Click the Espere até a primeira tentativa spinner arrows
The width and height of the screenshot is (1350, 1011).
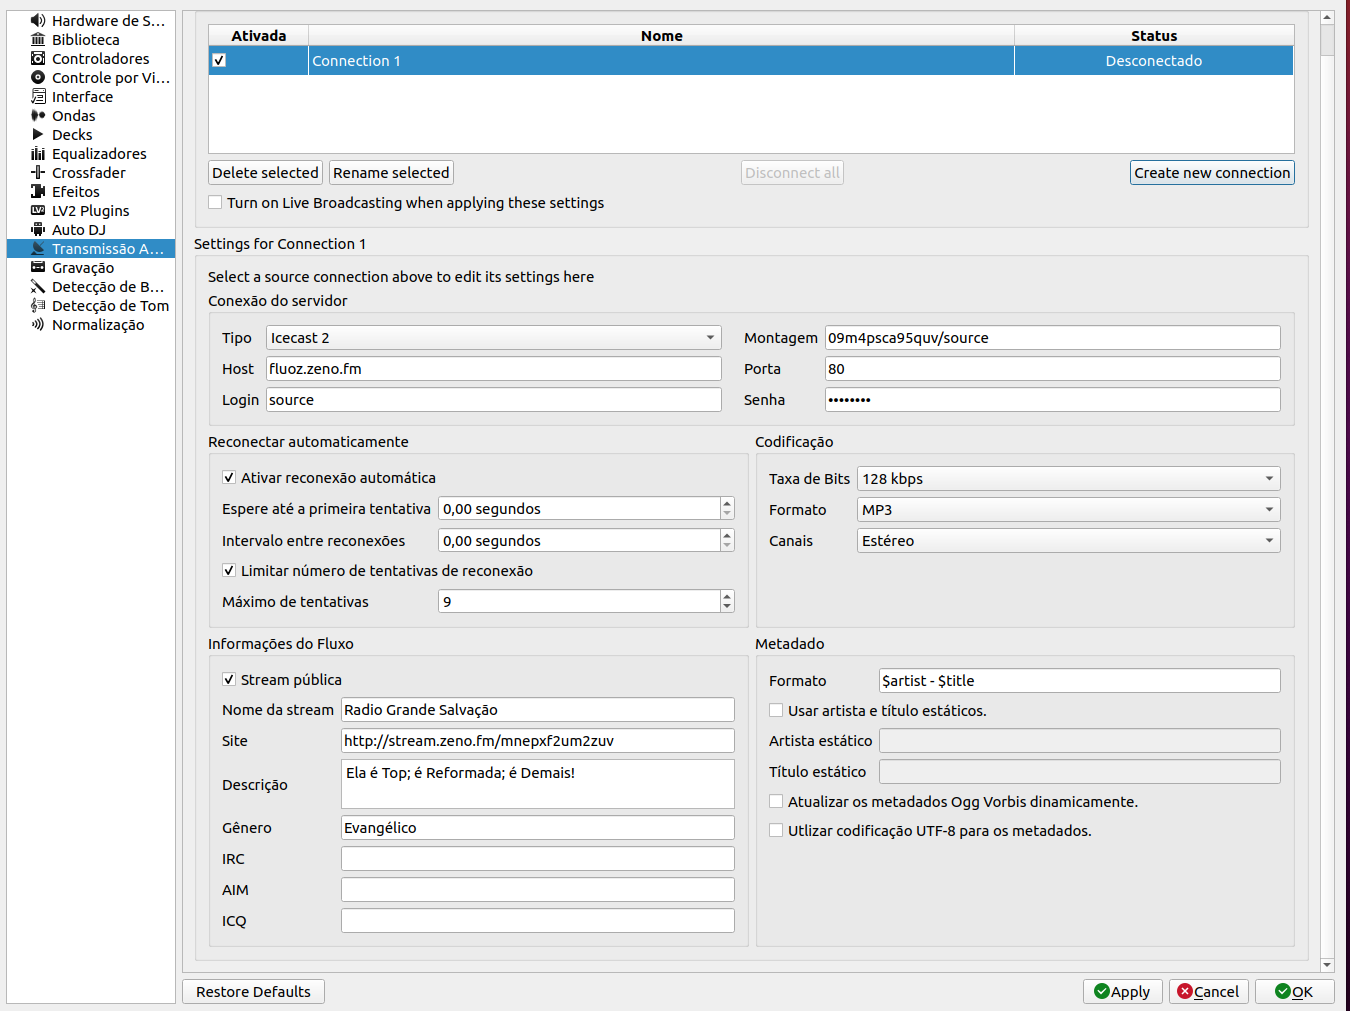coord(727,509)
